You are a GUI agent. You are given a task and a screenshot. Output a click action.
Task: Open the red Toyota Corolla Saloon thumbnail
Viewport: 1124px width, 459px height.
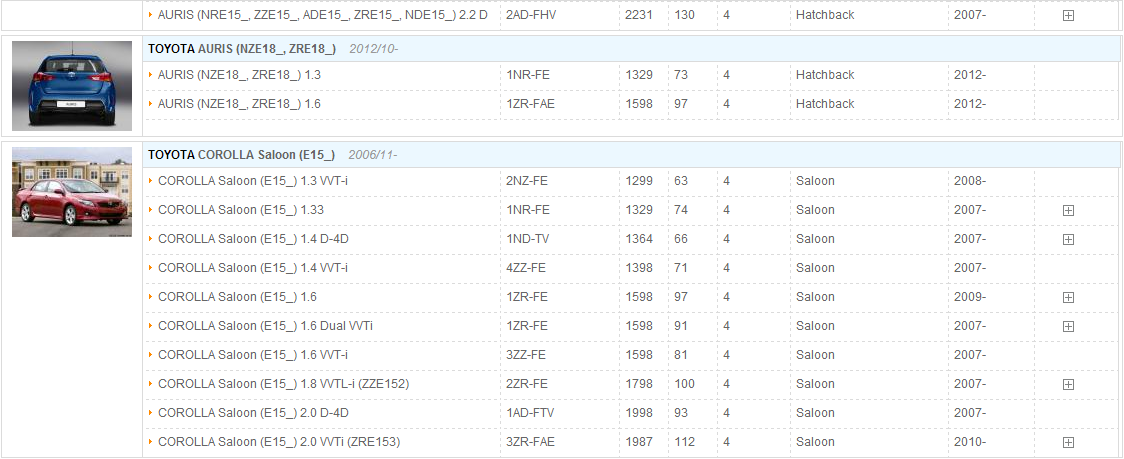72,192
